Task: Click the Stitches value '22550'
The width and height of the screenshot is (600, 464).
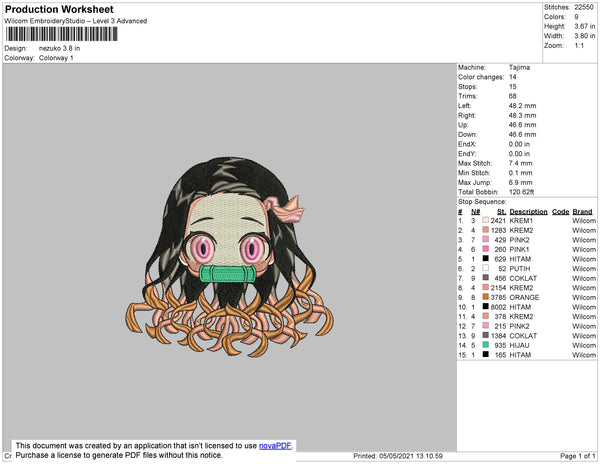Action: coord(584,7)
